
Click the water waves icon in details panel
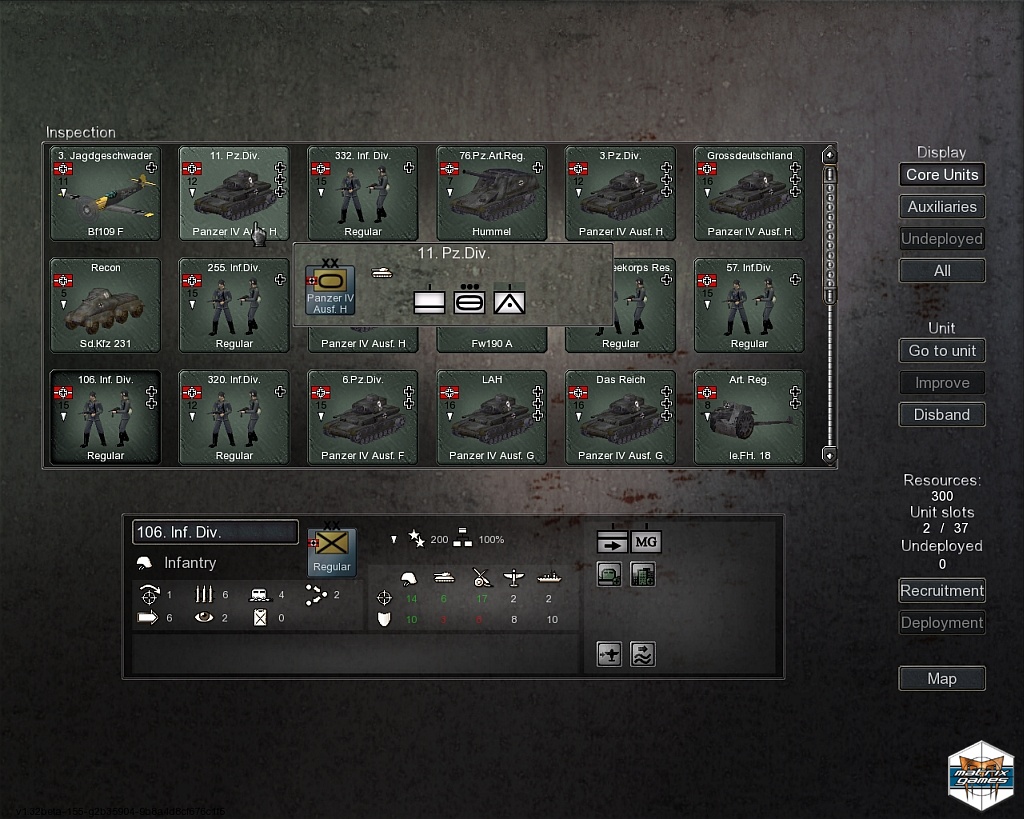(643, 654)
